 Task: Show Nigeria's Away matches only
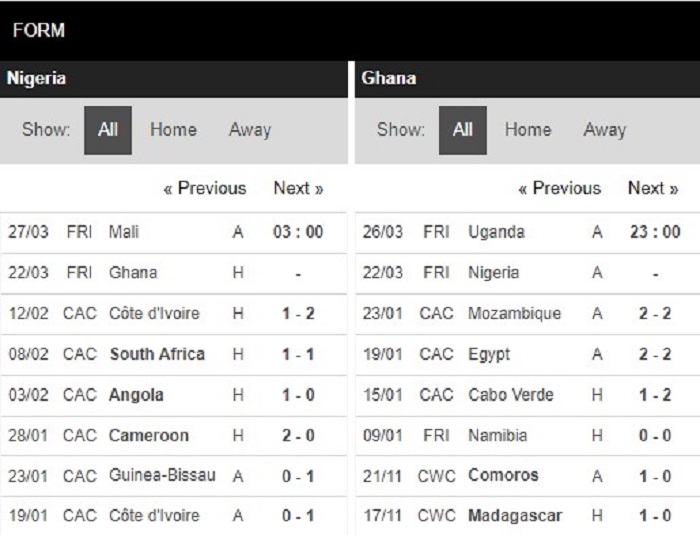pos(250,130)
